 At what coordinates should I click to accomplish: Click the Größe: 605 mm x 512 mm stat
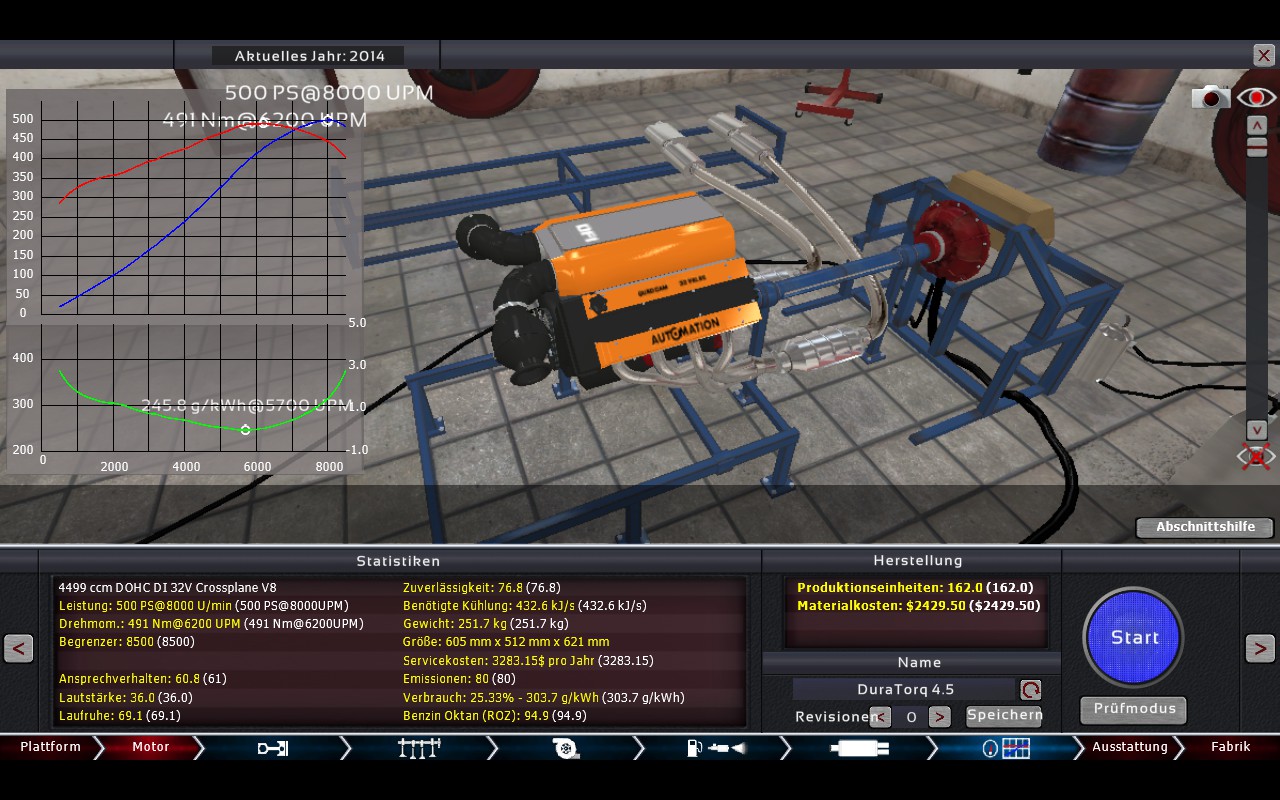tap(506, 641)
